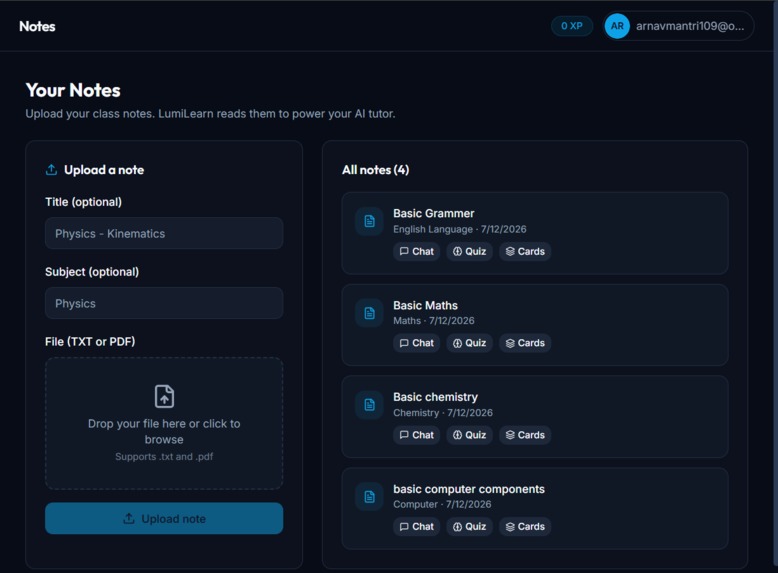778x573 pixels.
Task: Click the 'Supports .txt and .pdf' hint text
Action: 164,456
